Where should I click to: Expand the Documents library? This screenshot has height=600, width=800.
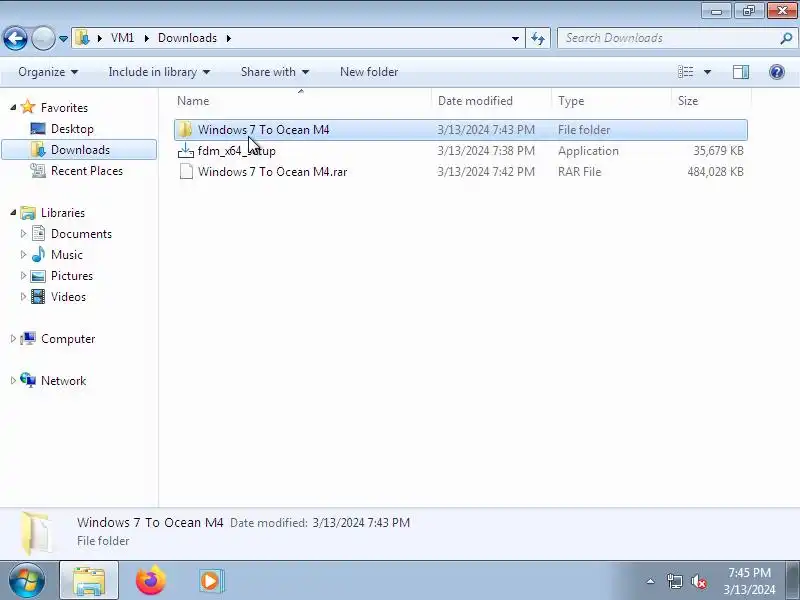point(23,234)
